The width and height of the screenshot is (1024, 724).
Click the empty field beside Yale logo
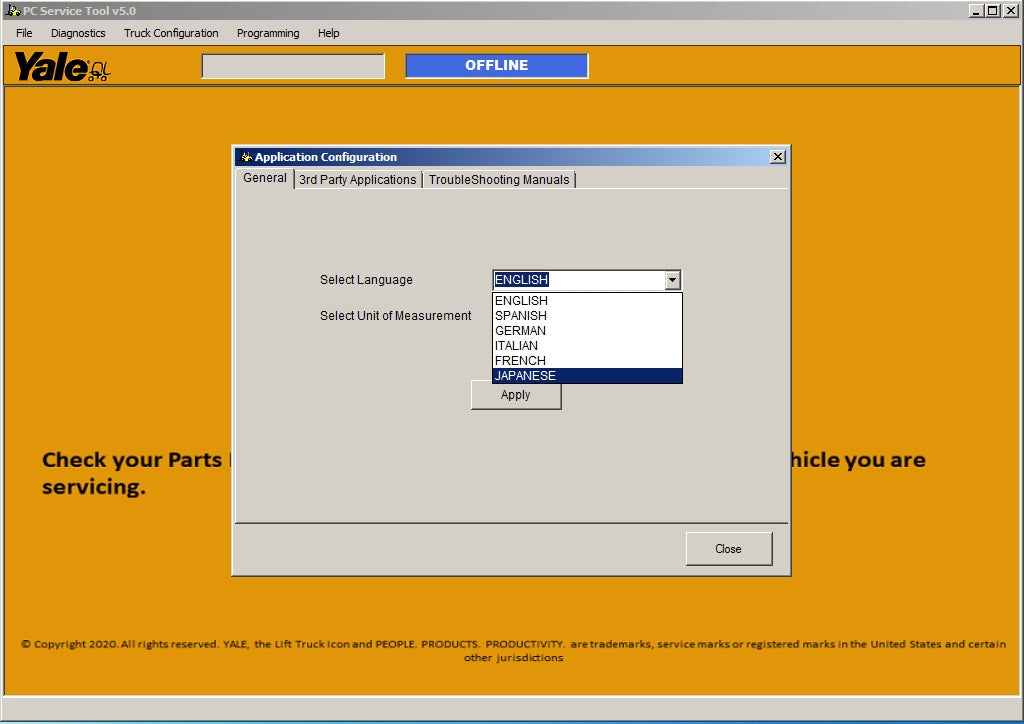pyautogui.click(x=293, y=66)
